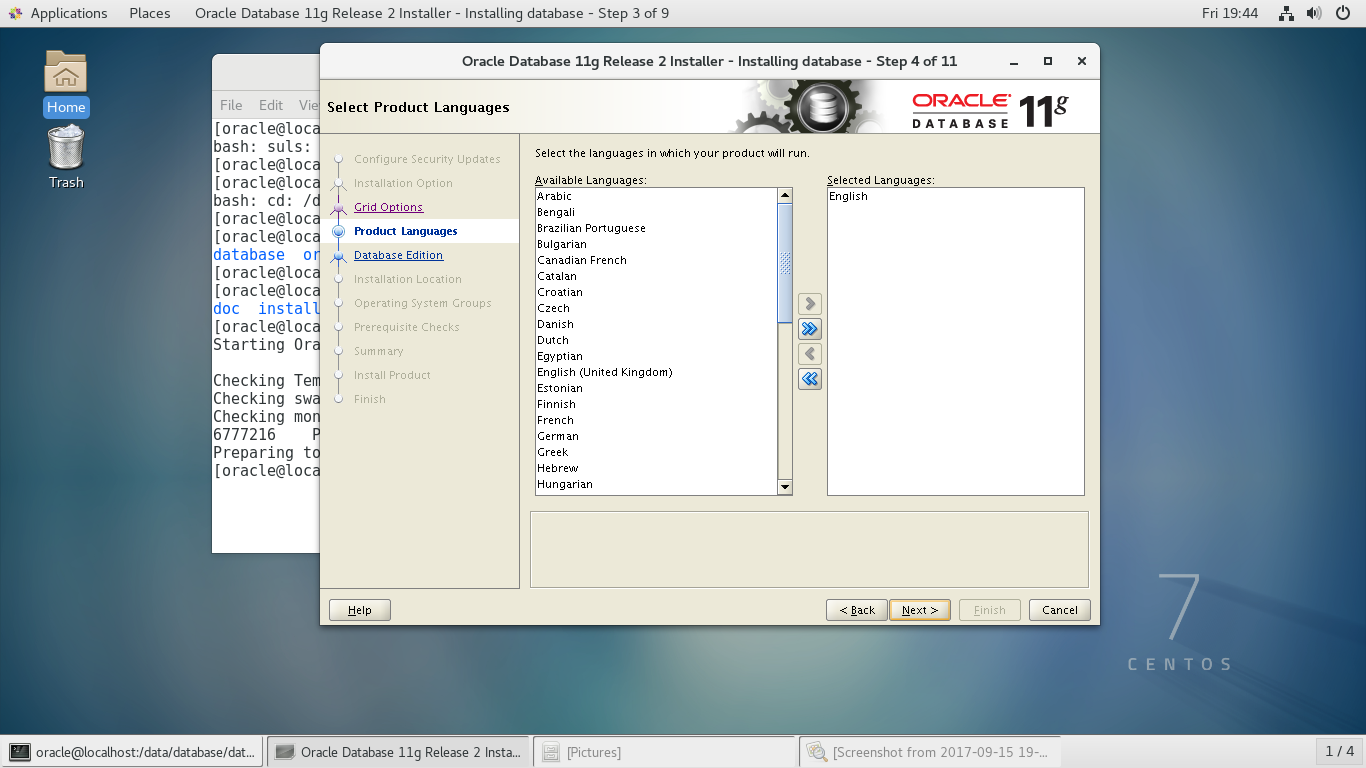
Task: Click the scroll down arrow of the Available Languages list
Action: [x=785, y=487]
